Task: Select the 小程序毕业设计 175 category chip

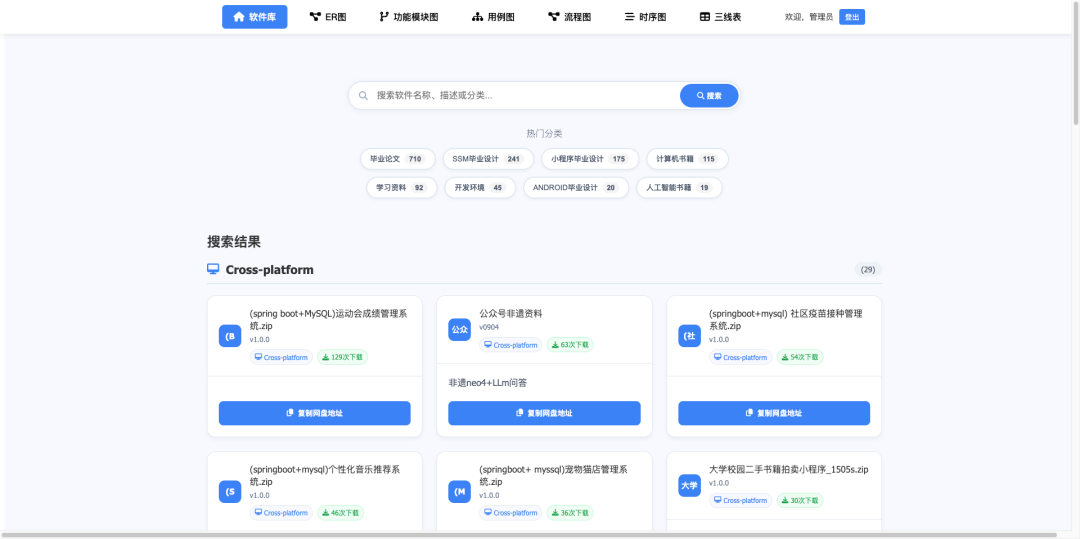Action: point(590,159)
